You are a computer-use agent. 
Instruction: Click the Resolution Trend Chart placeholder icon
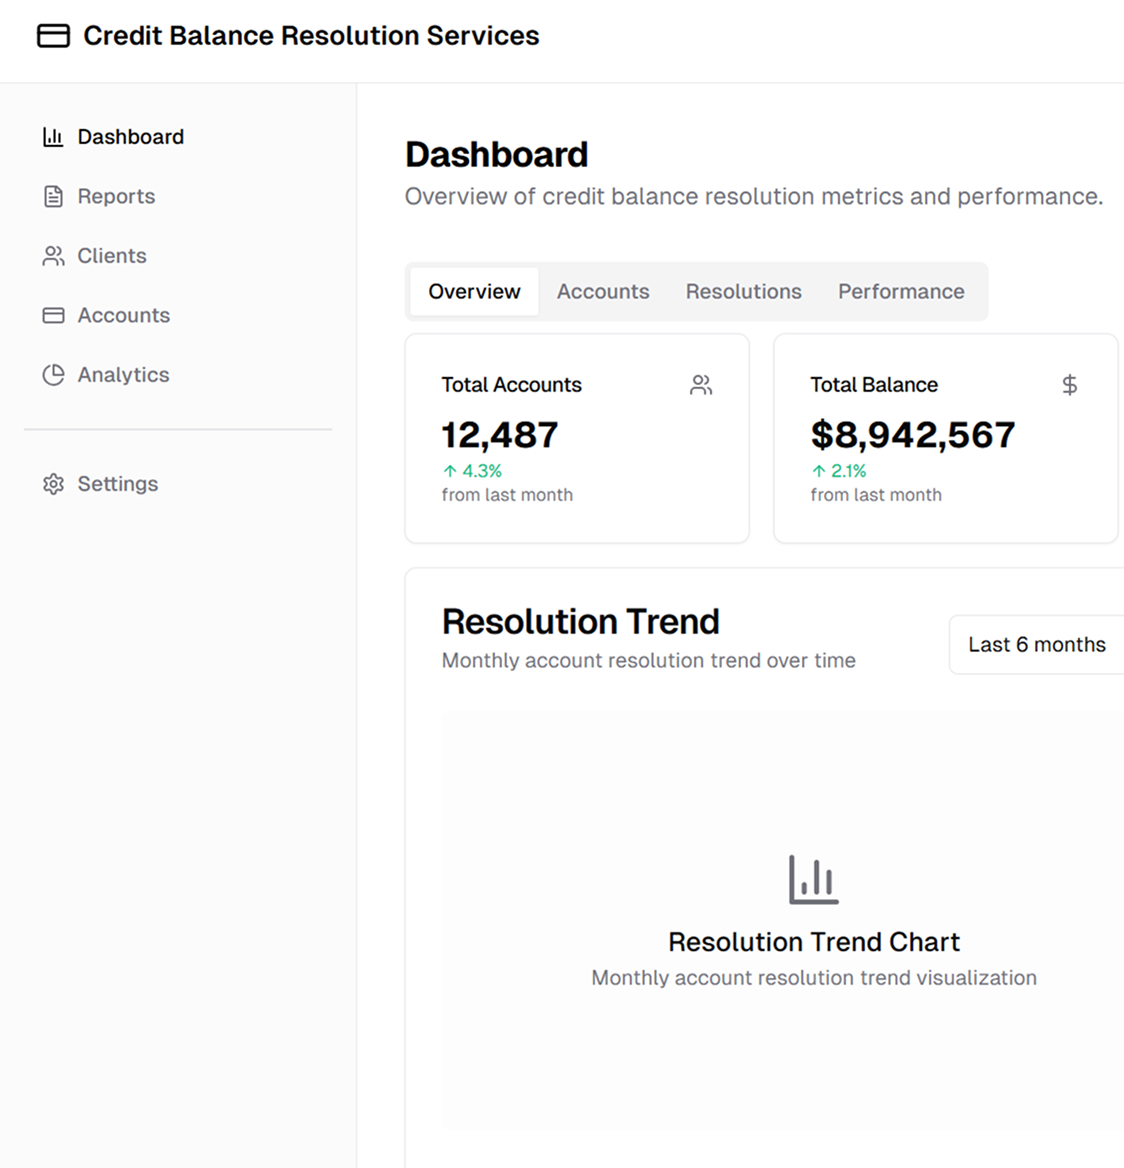813,880
